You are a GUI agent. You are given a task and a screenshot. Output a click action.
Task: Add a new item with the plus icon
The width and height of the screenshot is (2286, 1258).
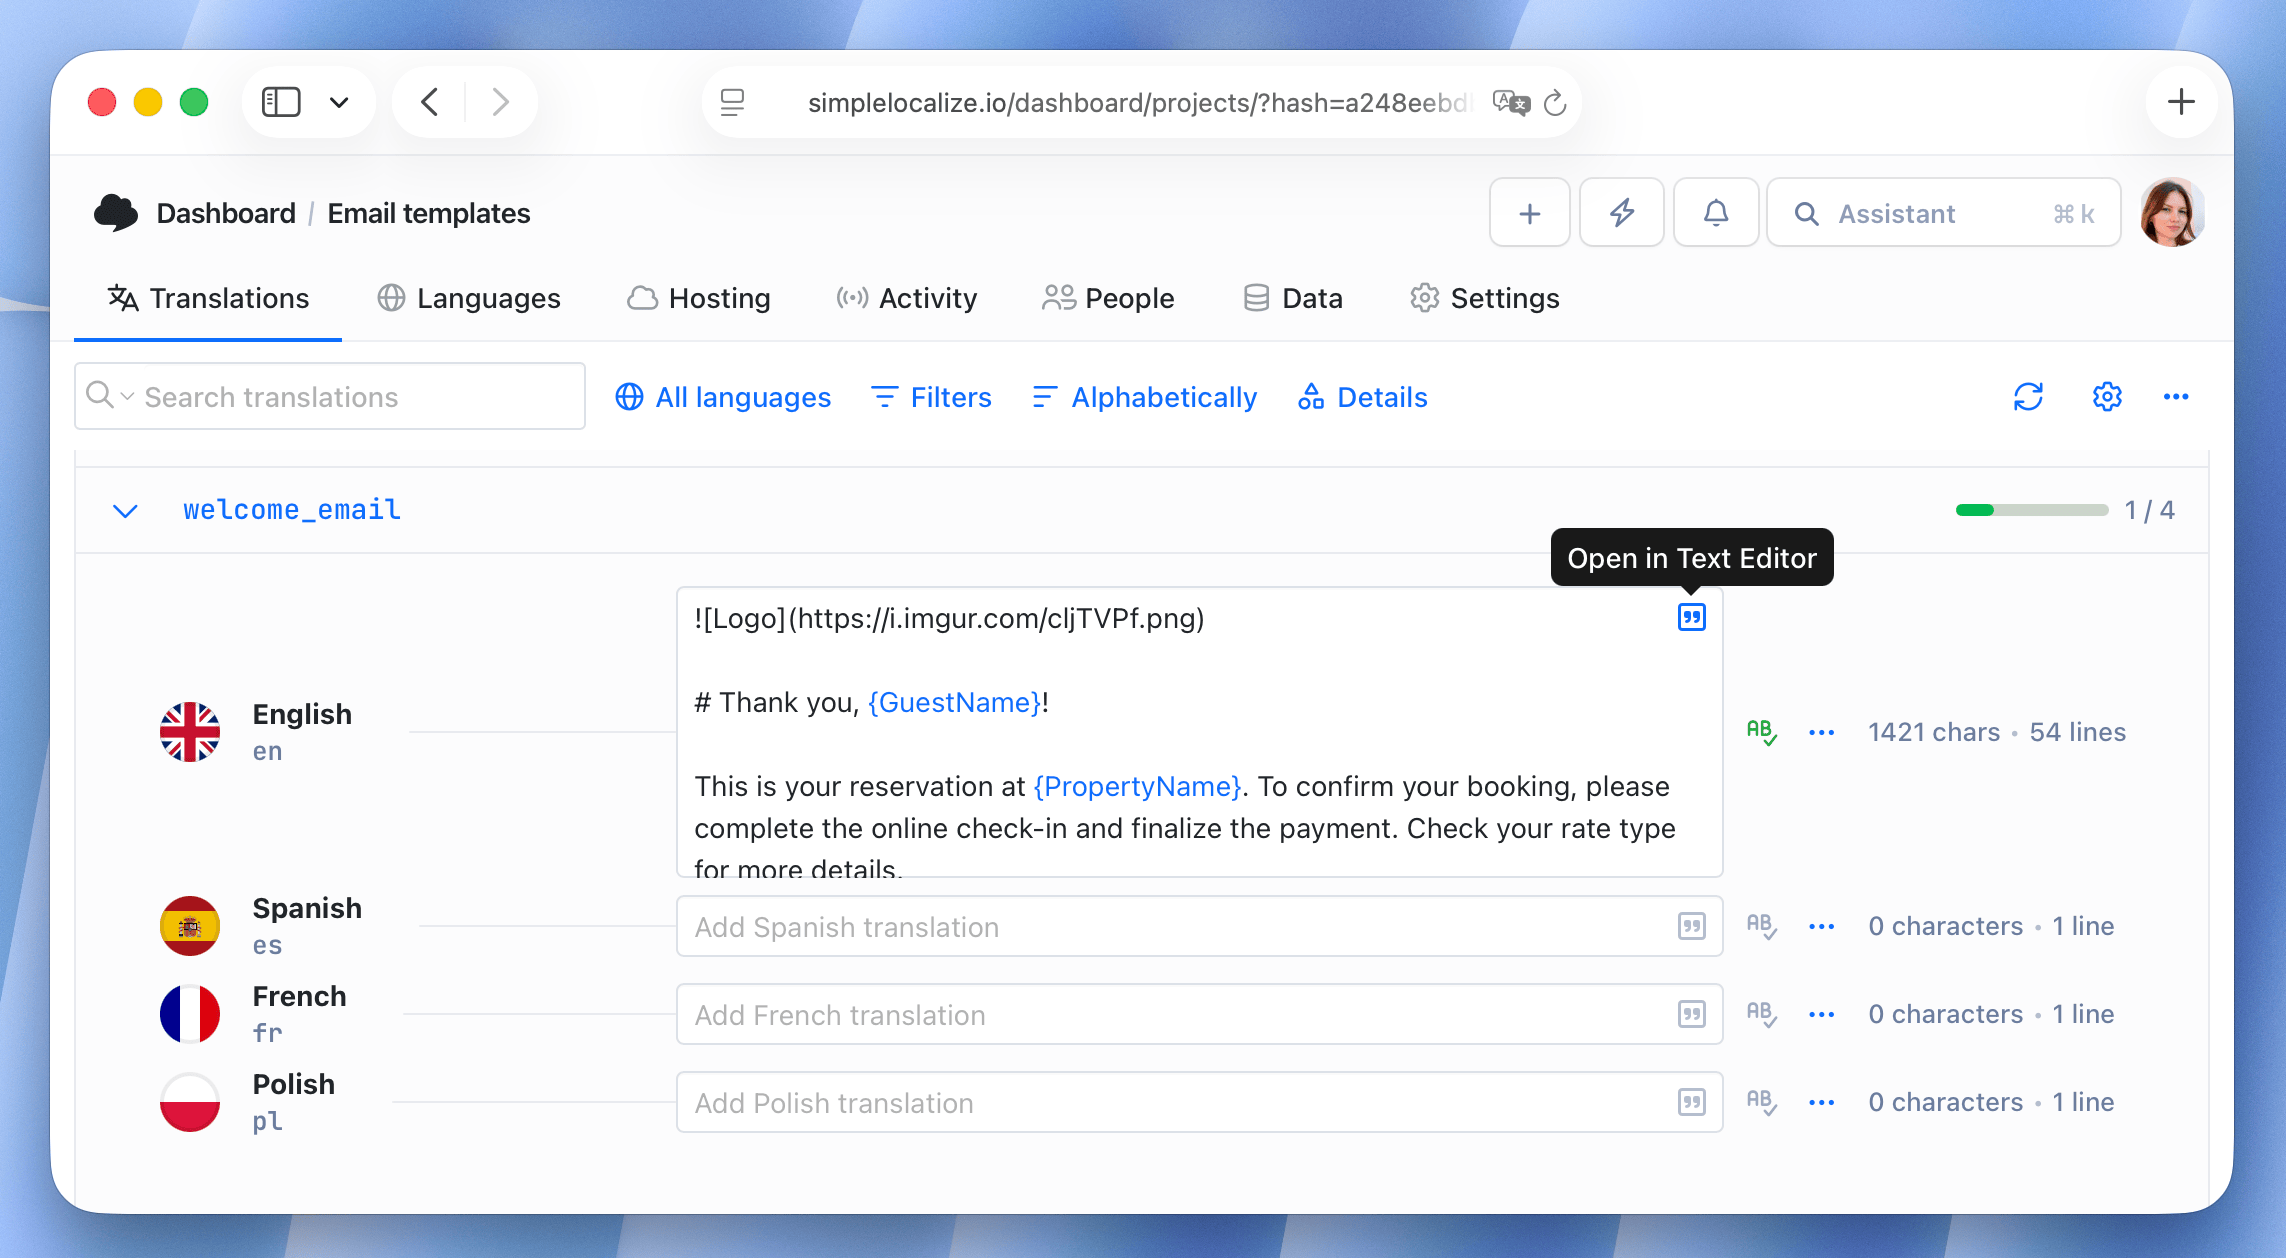click(1529, 212)
